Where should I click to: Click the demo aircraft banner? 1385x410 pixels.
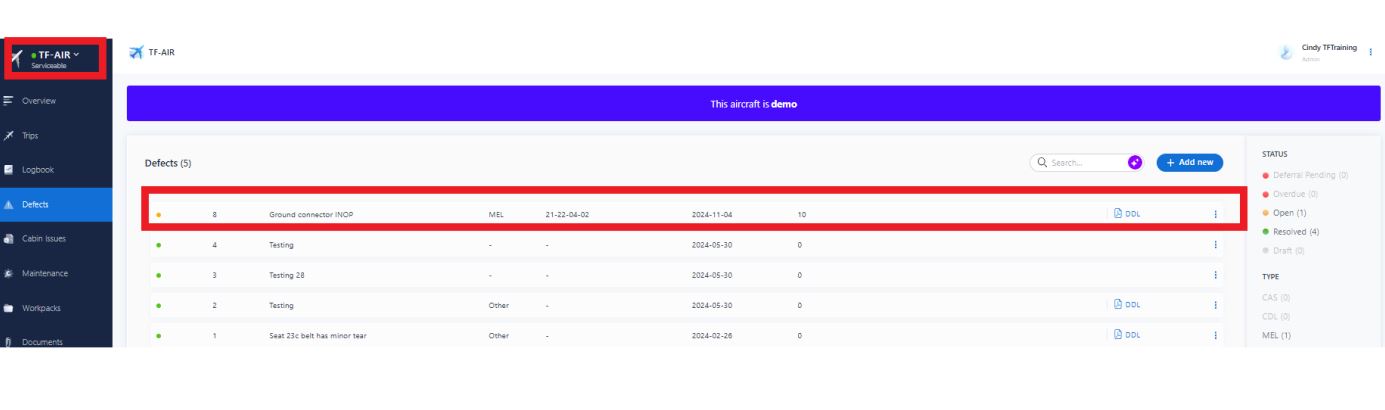[x=753, y=103]
